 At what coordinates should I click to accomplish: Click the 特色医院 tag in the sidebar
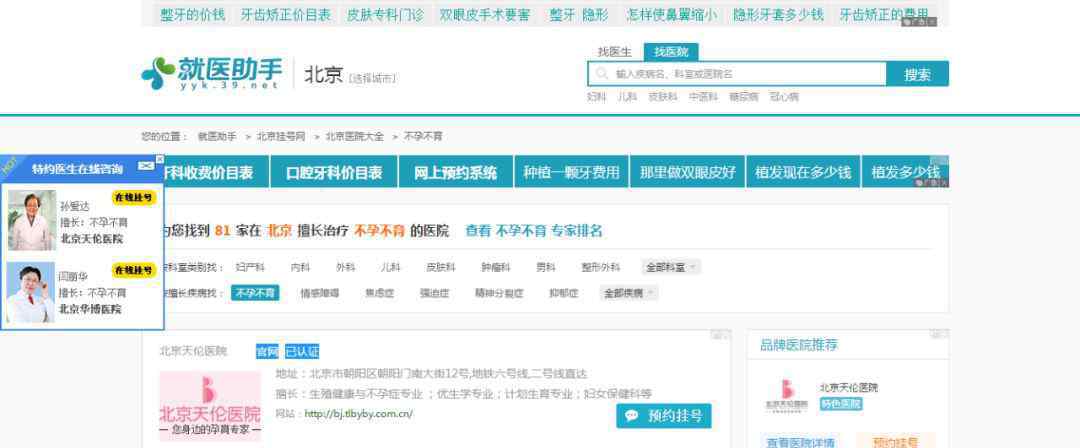click(x=840, y=405)
